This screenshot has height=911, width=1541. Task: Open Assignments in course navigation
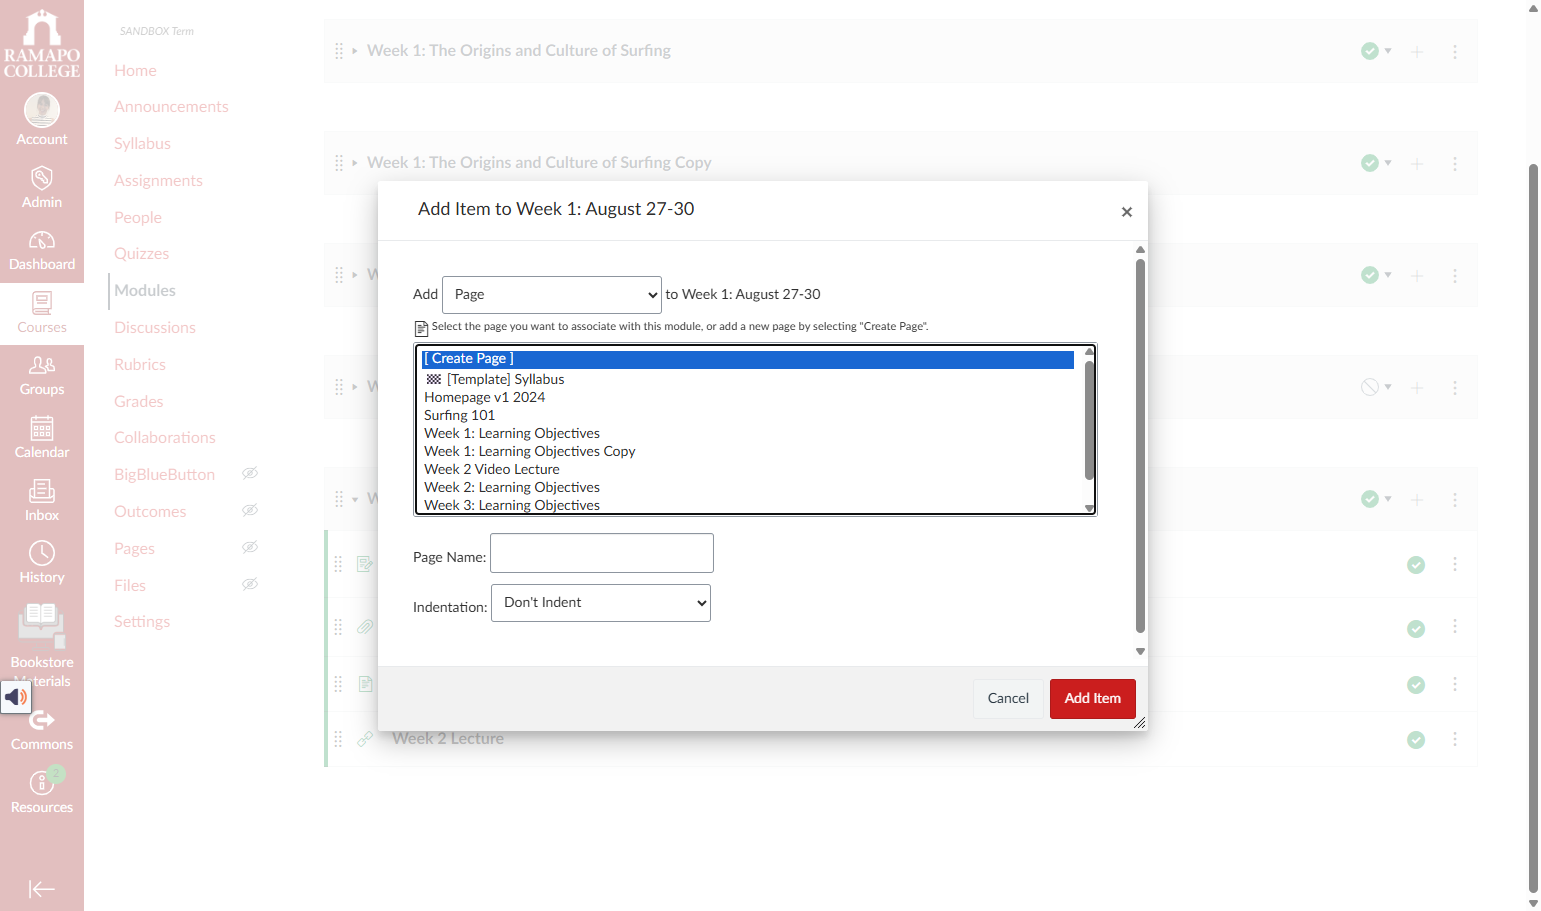pos(158,180)
